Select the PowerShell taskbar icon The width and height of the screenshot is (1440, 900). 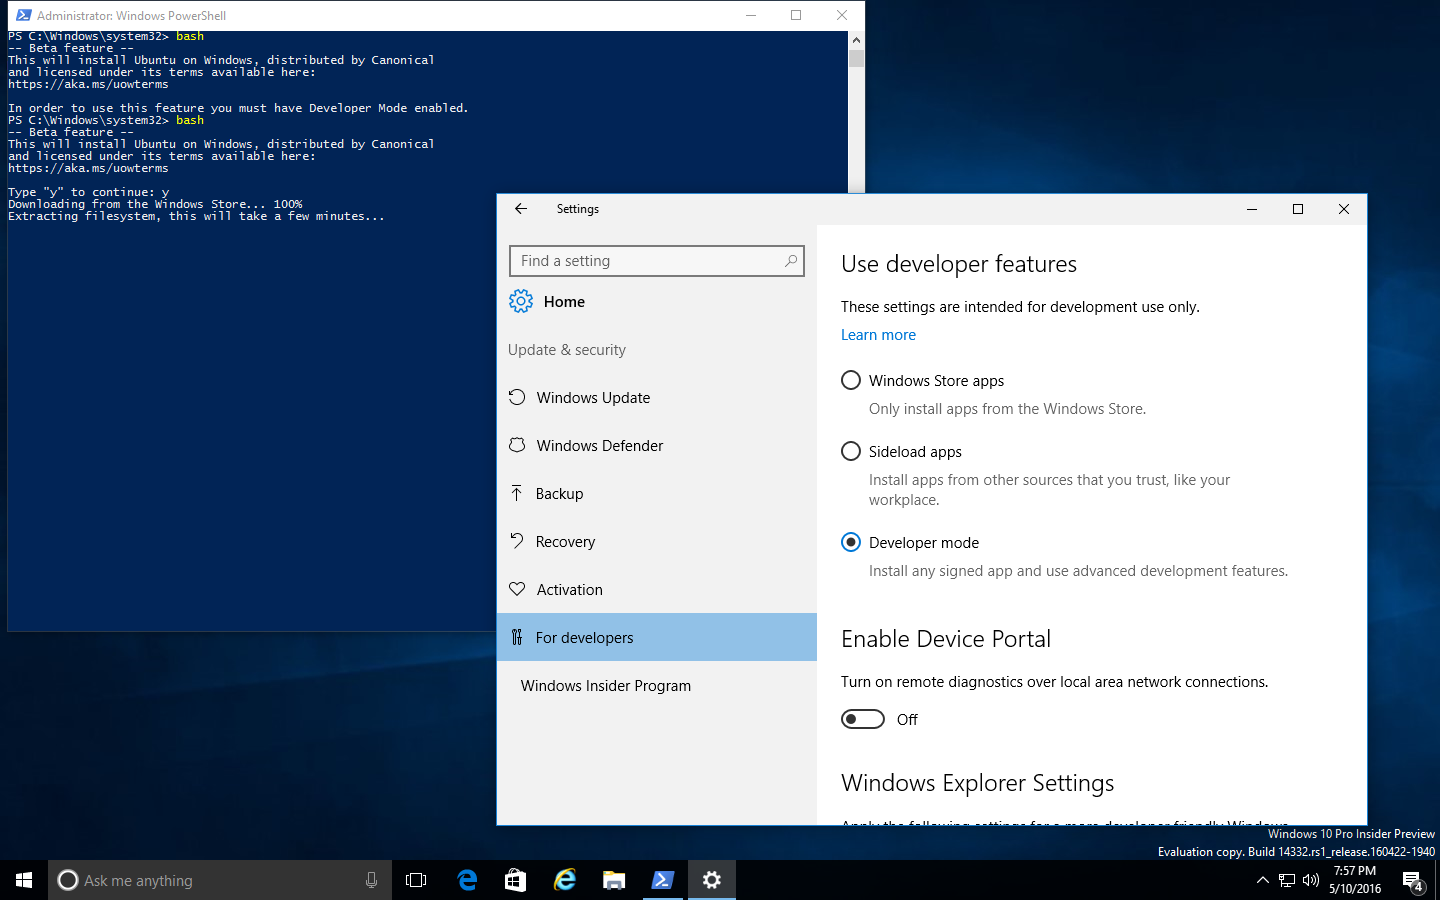[x=663, y=880]
